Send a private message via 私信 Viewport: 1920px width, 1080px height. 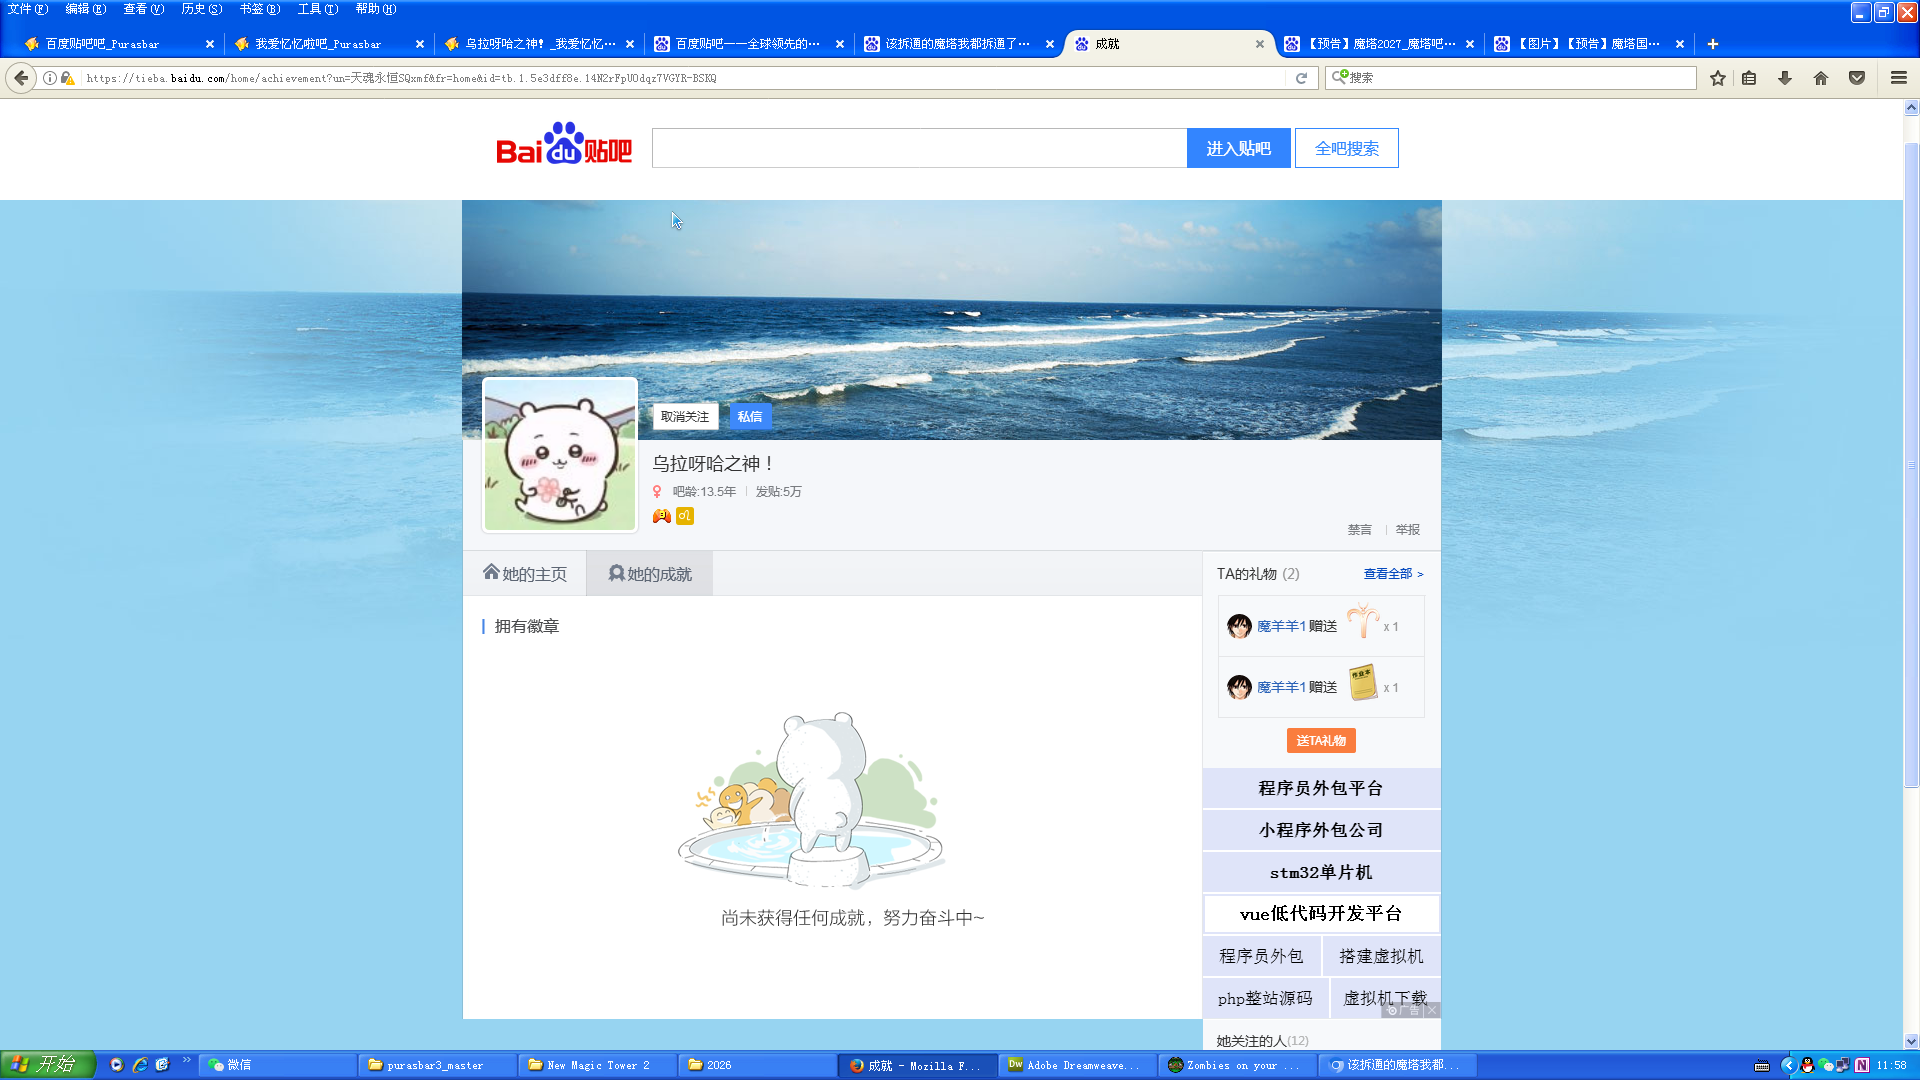tap(750, 417)
